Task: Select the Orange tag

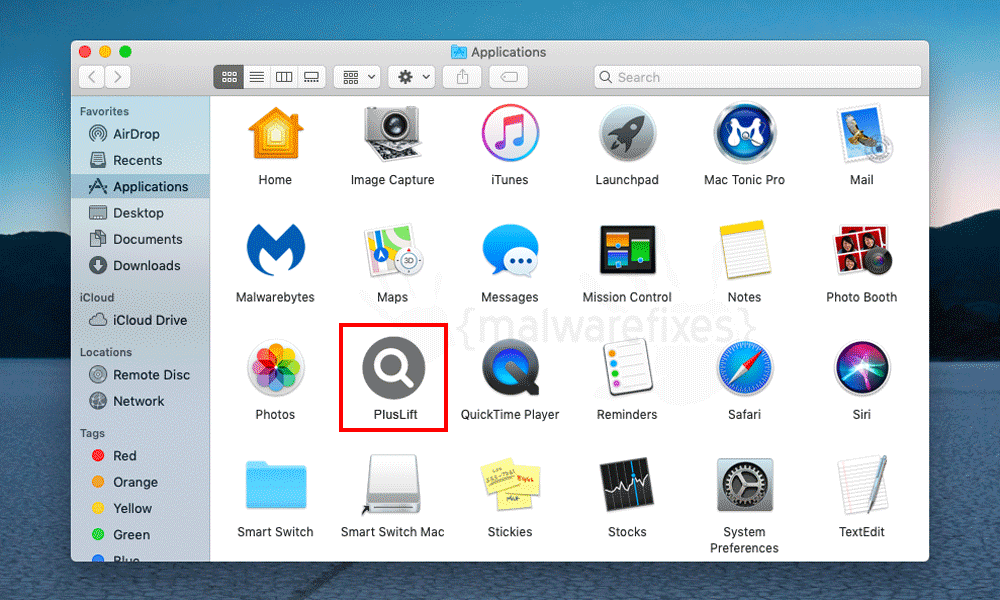Action: (140, 482)
